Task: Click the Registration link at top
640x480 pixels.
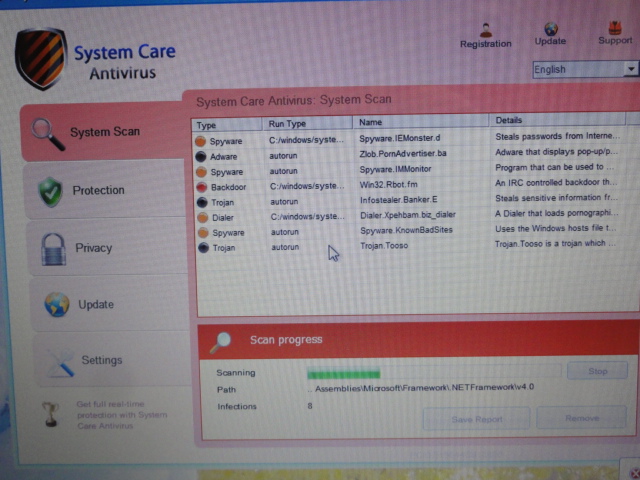Action: [x=486, y=44]
